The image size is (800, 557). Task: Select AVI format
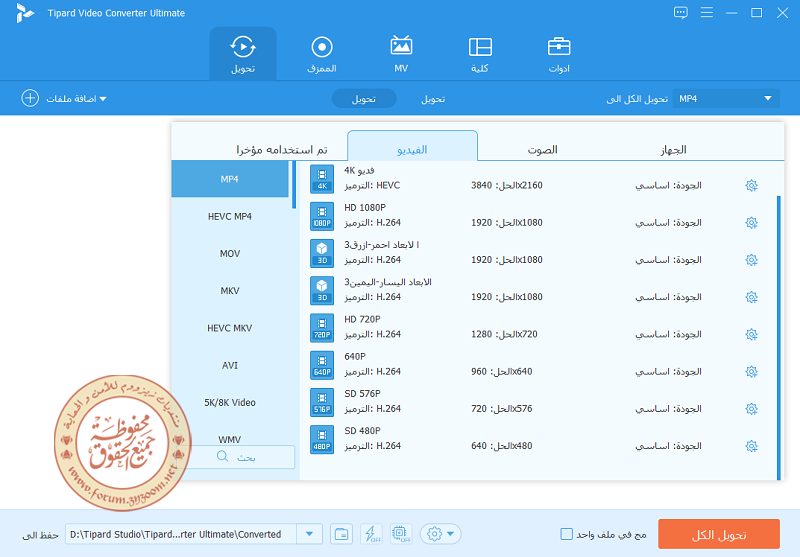pos(230,365)
